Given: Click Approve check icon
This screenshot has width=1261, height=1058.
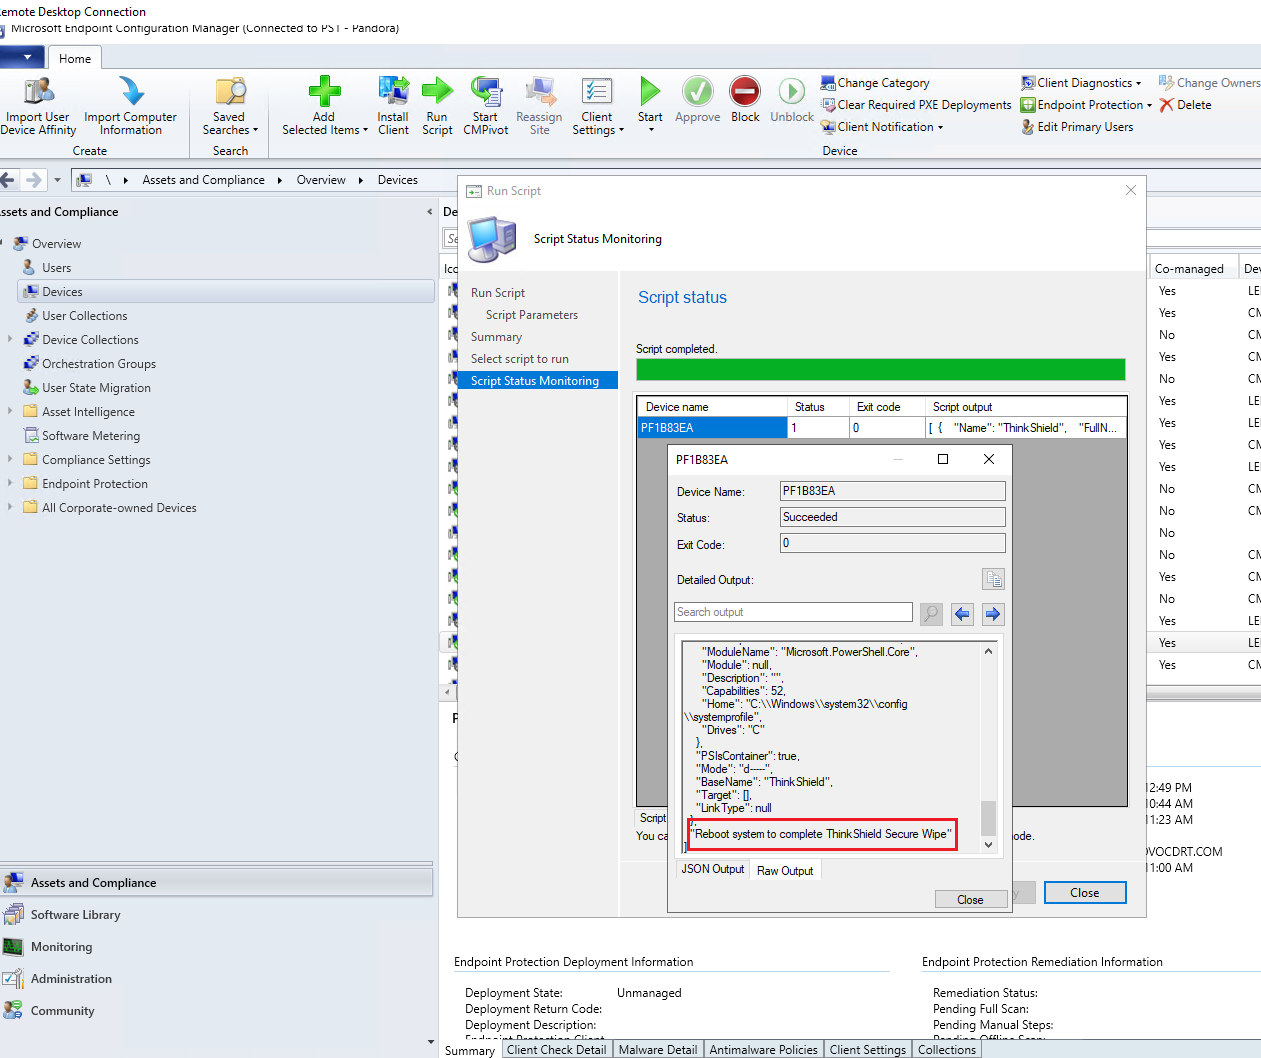Looking at the screenshot, I should point(698,91).
